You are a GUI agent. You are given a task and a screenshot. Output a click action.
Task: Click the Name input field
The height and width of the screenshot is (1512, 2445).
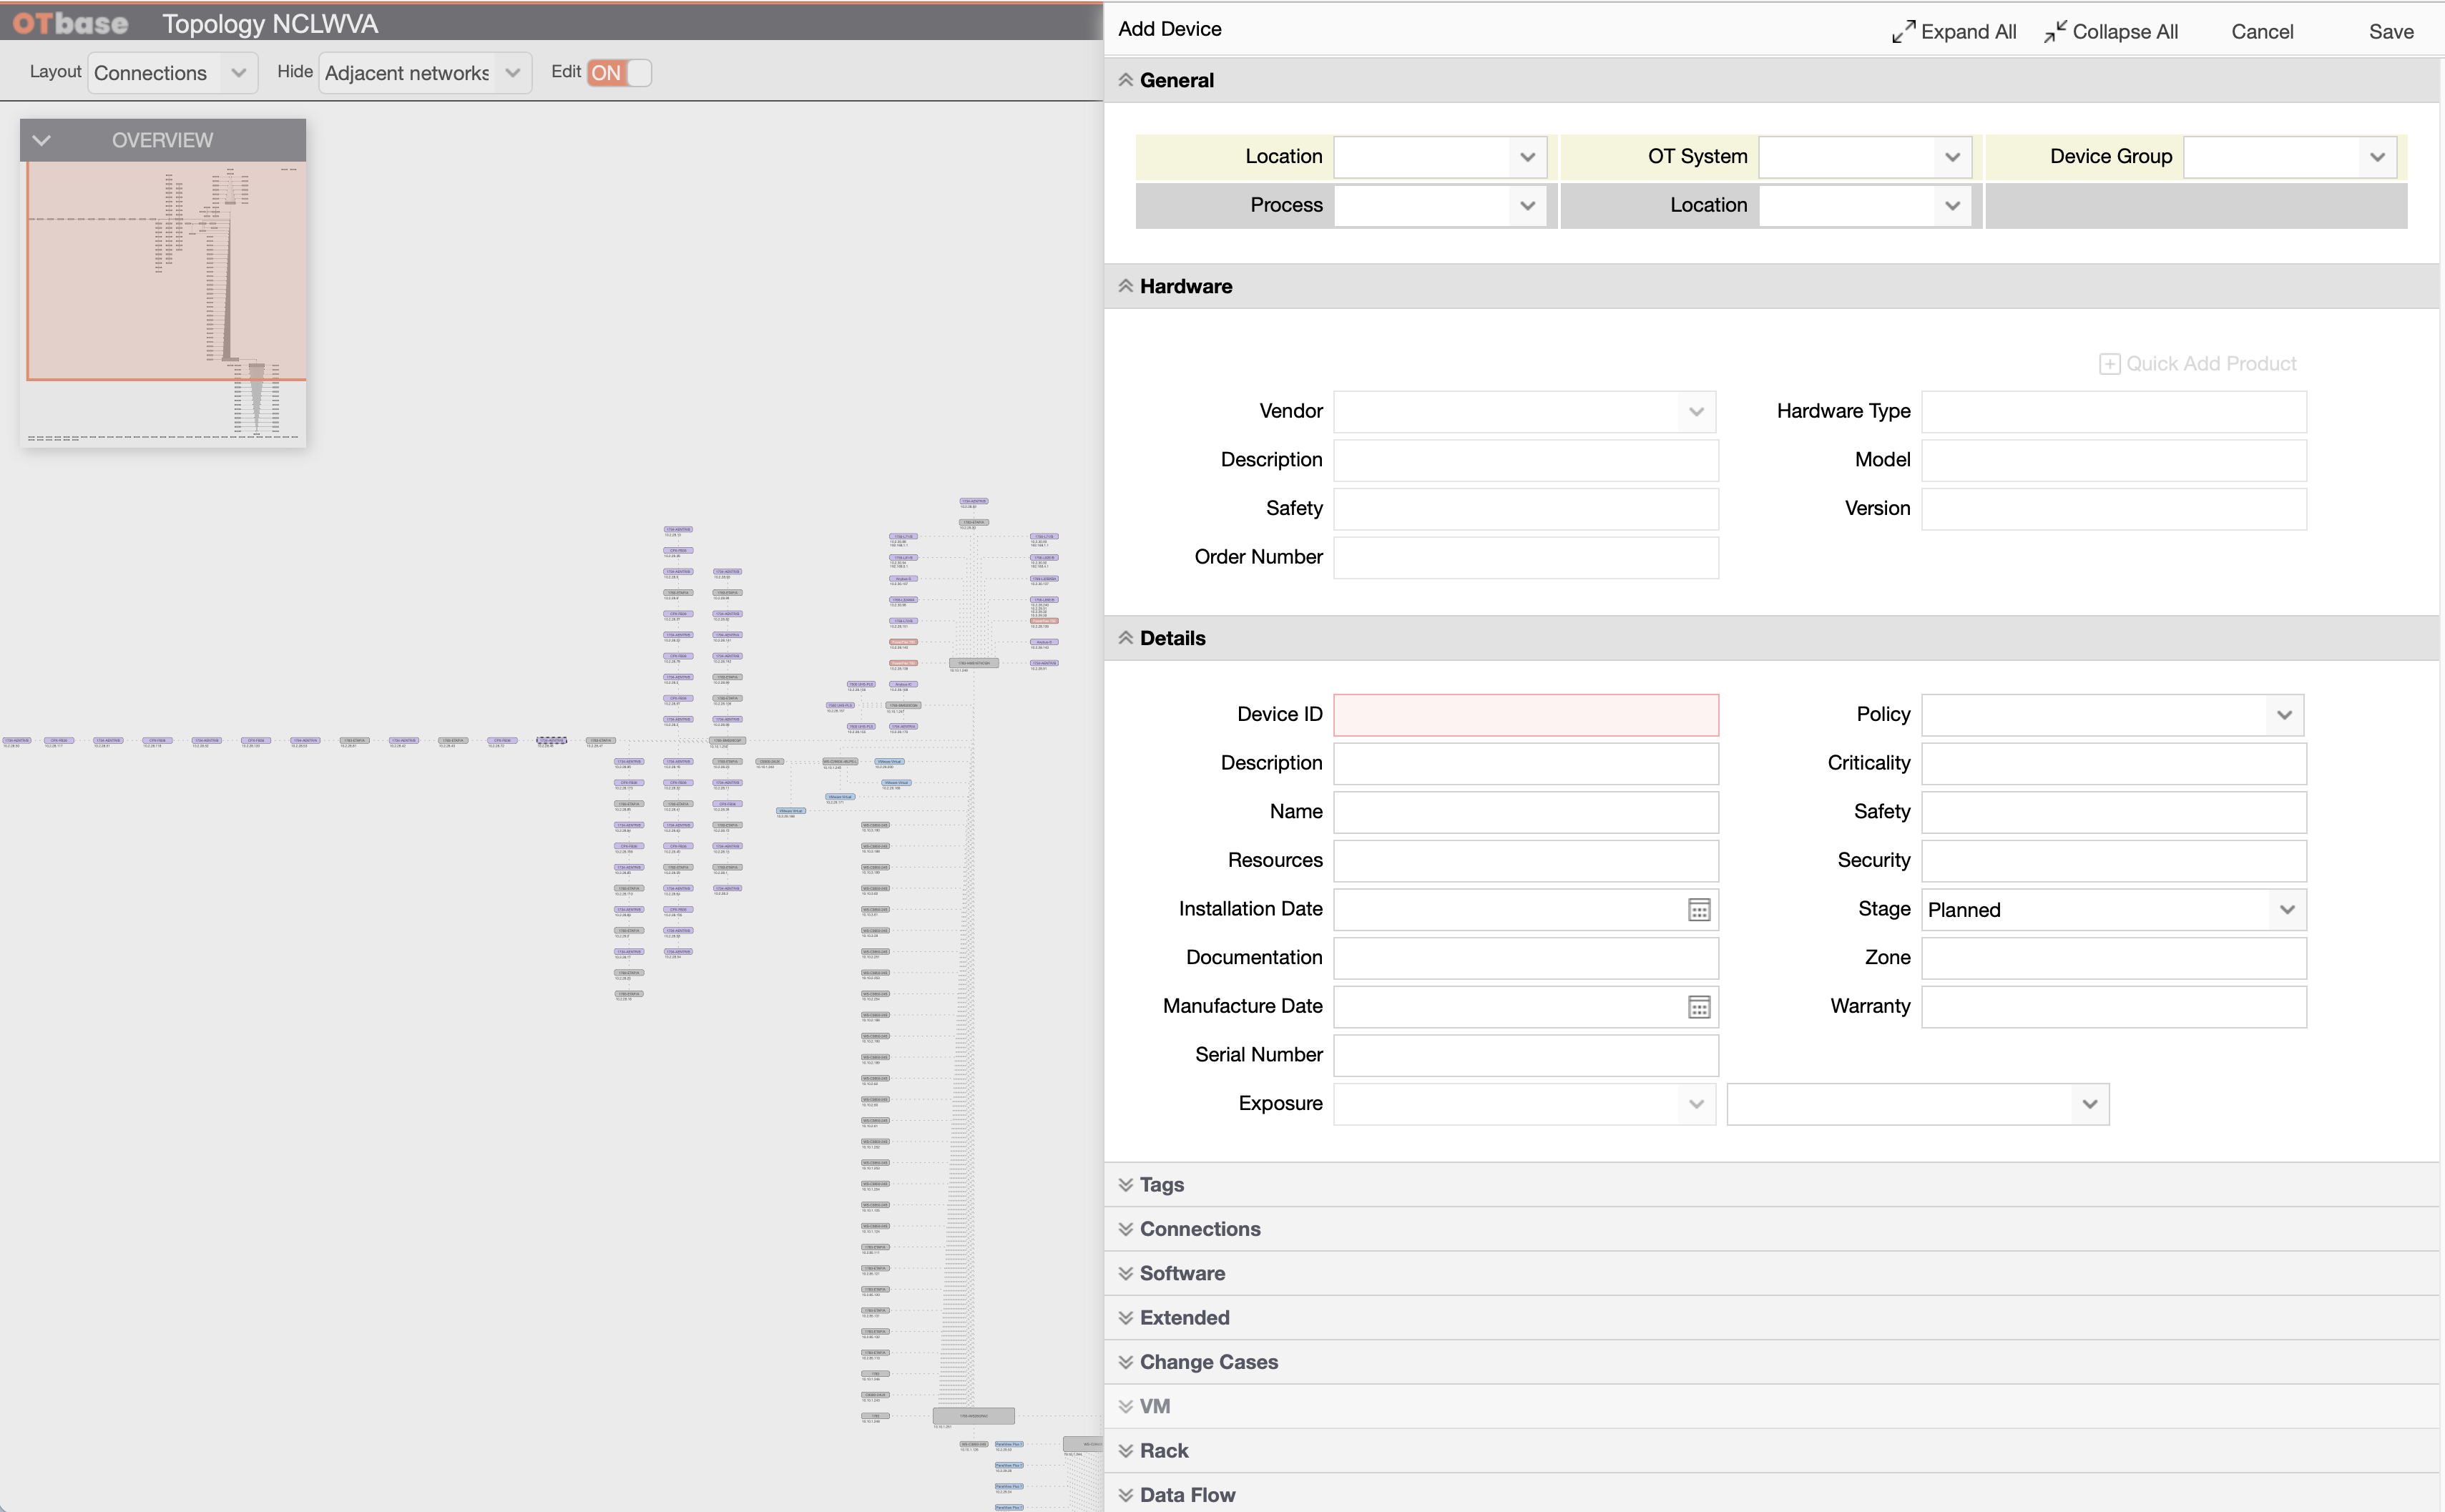tap(1526, 812)
